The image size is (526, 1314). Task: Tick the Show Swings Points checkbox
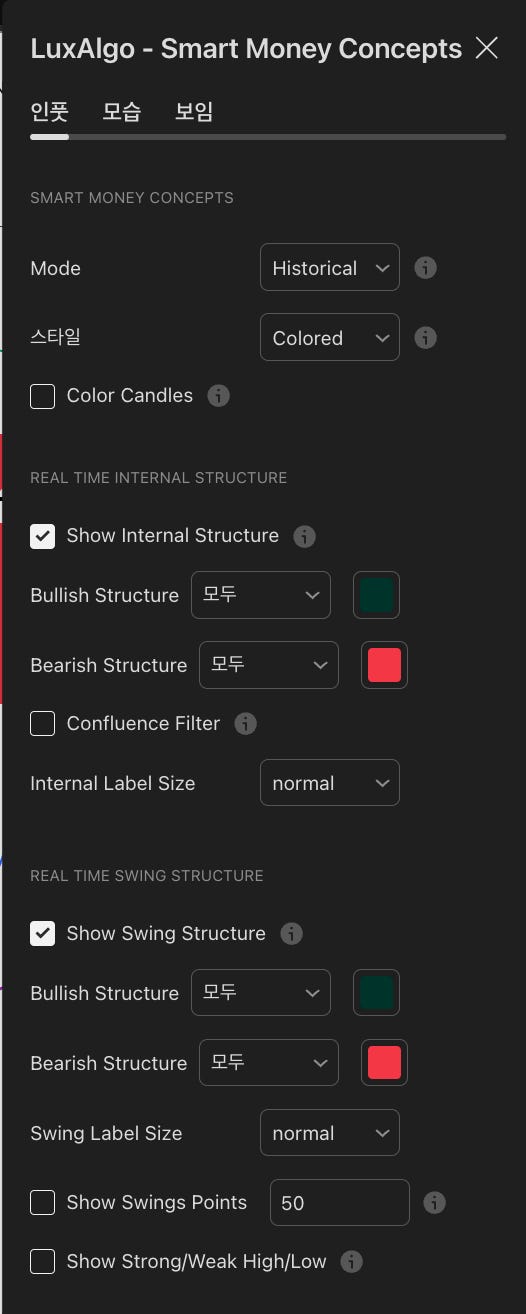tap(42, 1203)
